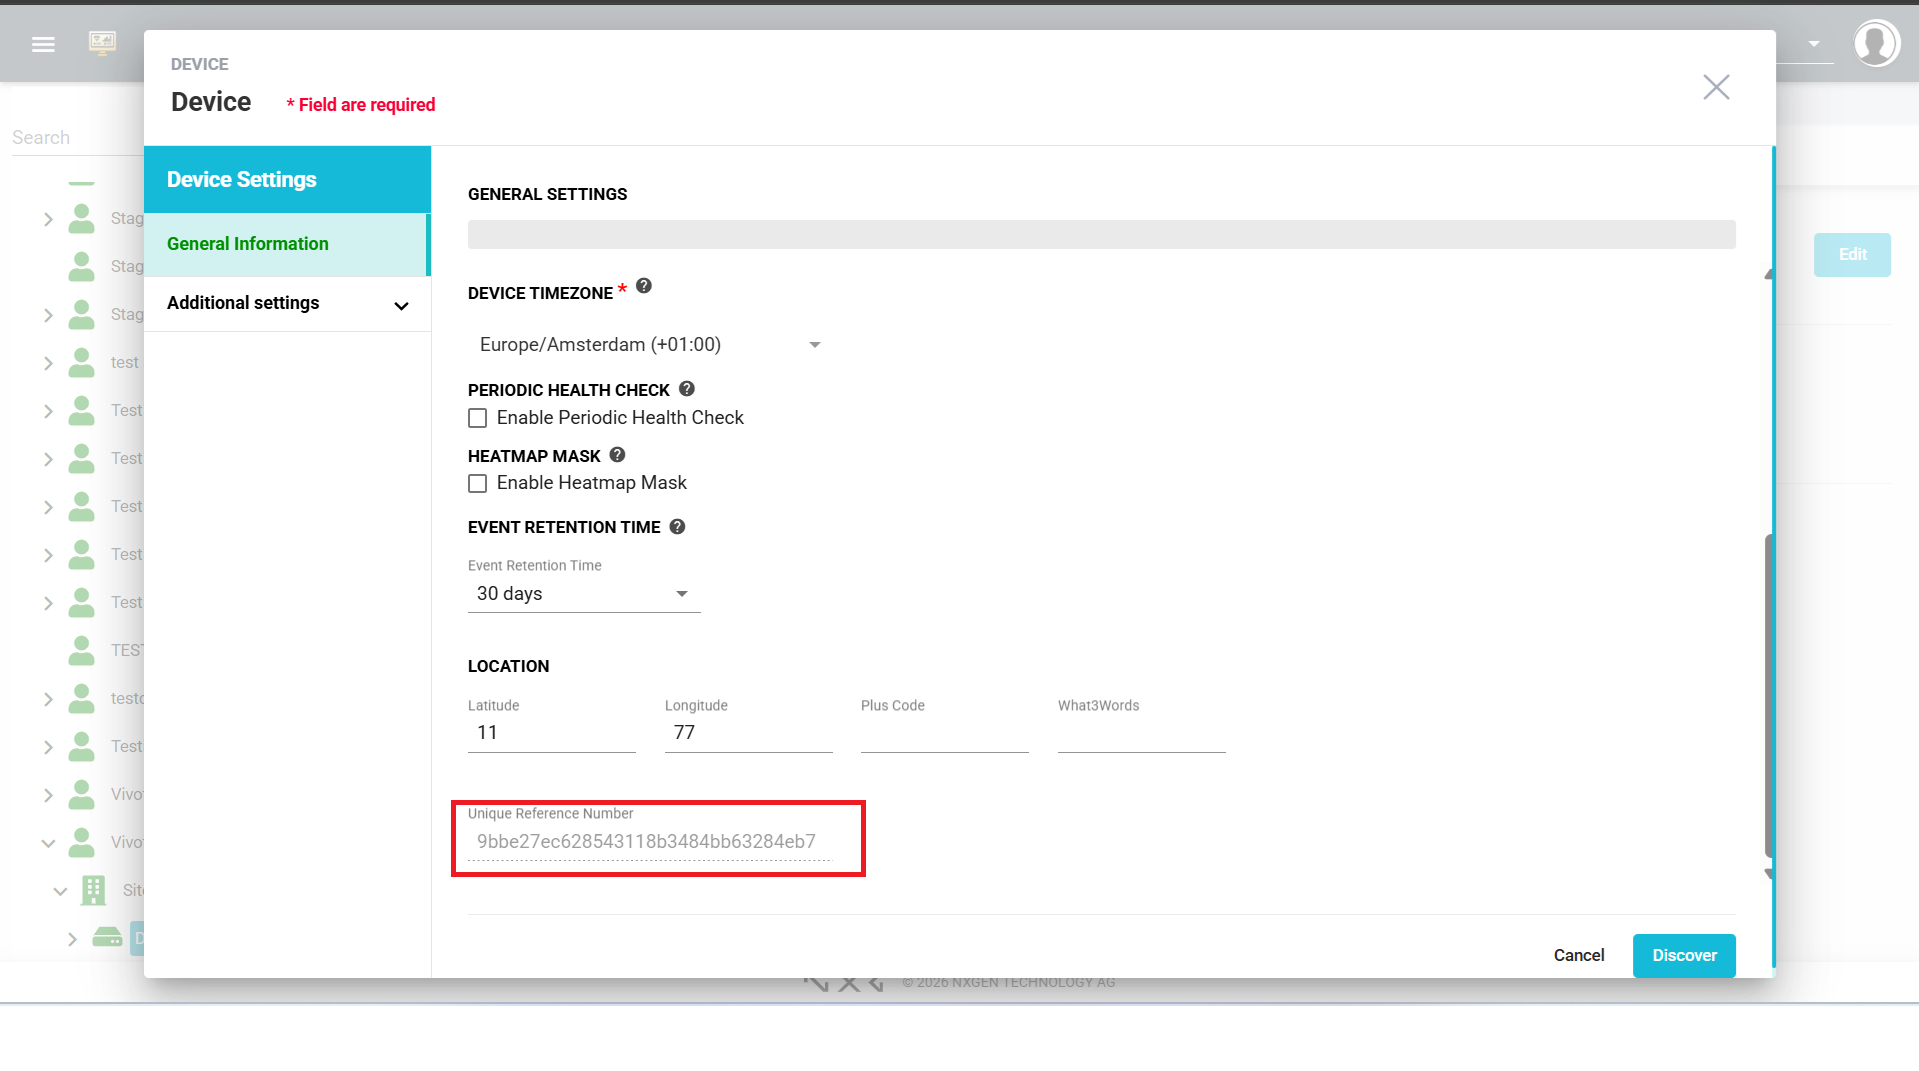
Task: Click the Discover button
Action: [x=1684, y=955]
